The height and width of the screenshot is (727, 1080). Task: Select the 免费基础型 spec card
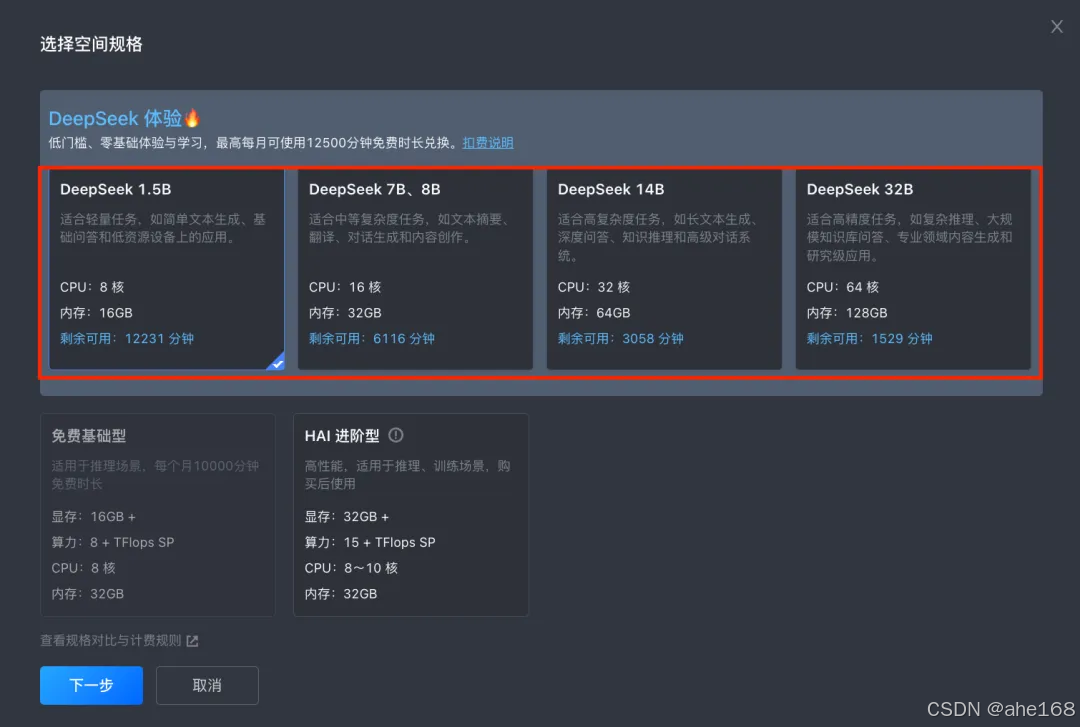[x=158, y=515]
